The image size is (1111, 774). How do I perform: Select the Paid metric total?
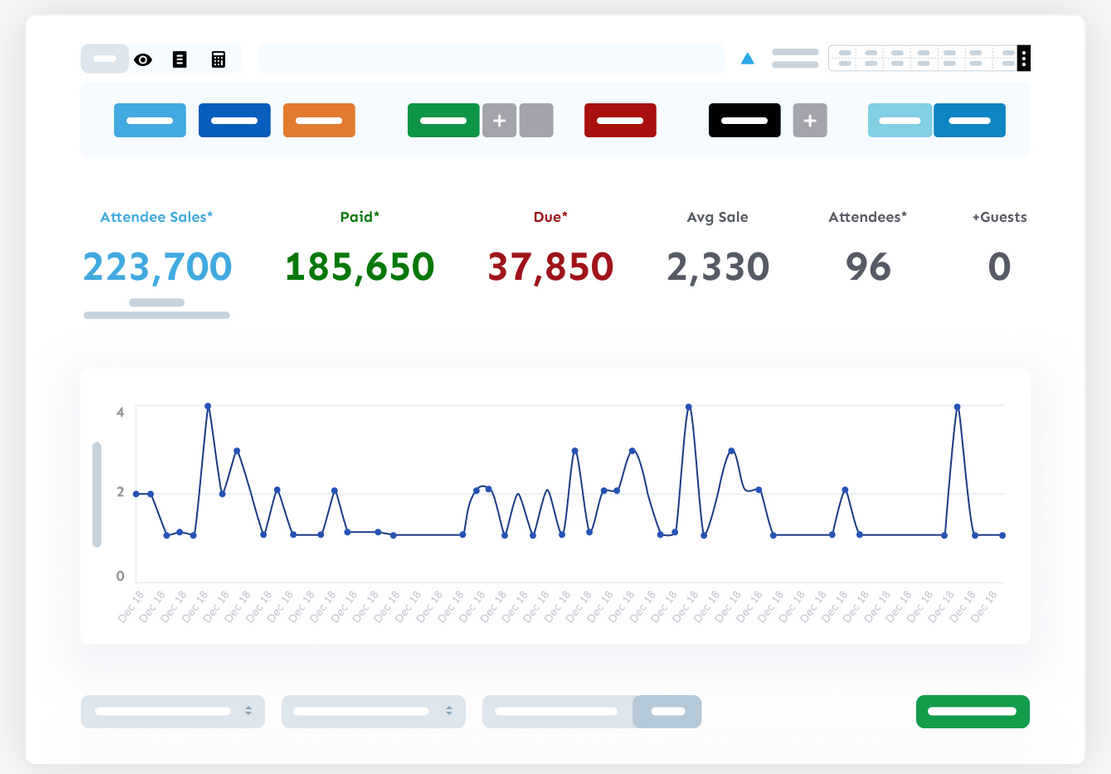[360, 266]
